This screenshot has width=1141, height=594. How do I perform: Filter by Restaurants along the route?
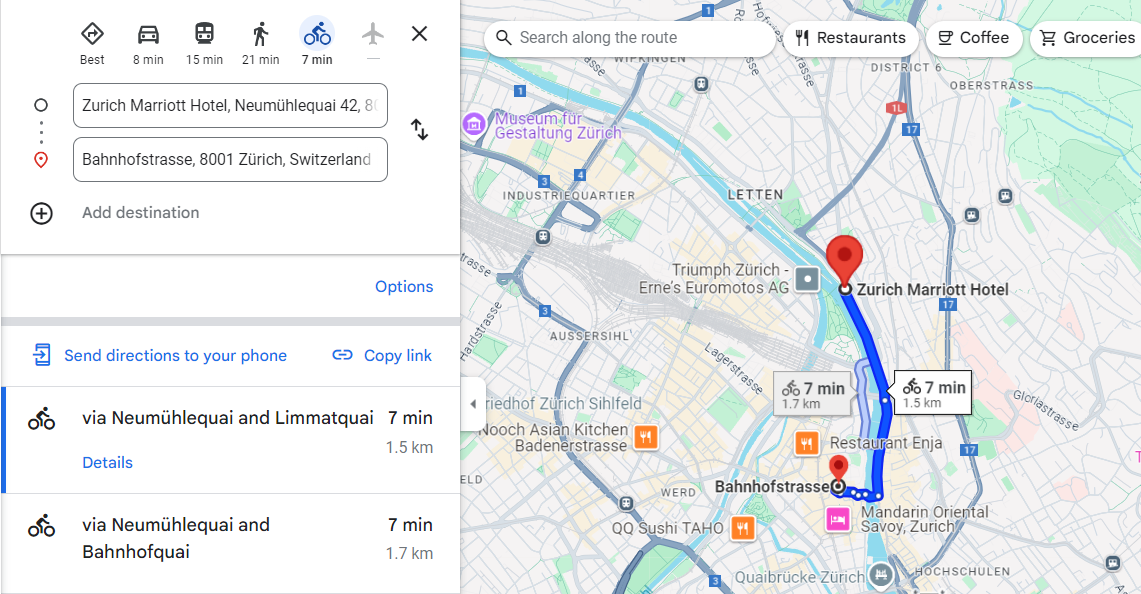point(850,38)
